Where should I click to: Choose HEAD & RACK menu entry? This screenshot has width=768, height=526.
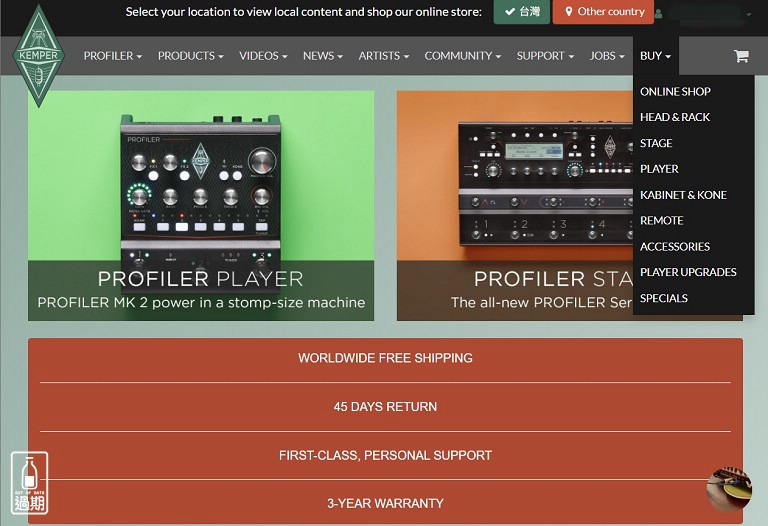pos(674,117)
